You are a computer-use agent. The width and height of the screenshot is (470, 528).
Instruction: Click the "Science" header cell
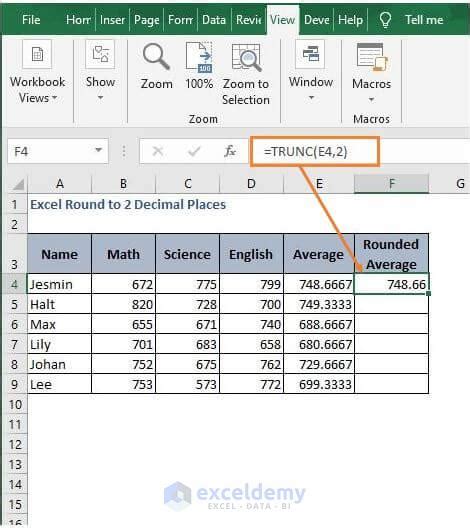pyautogui.click(x=188, y=254)
